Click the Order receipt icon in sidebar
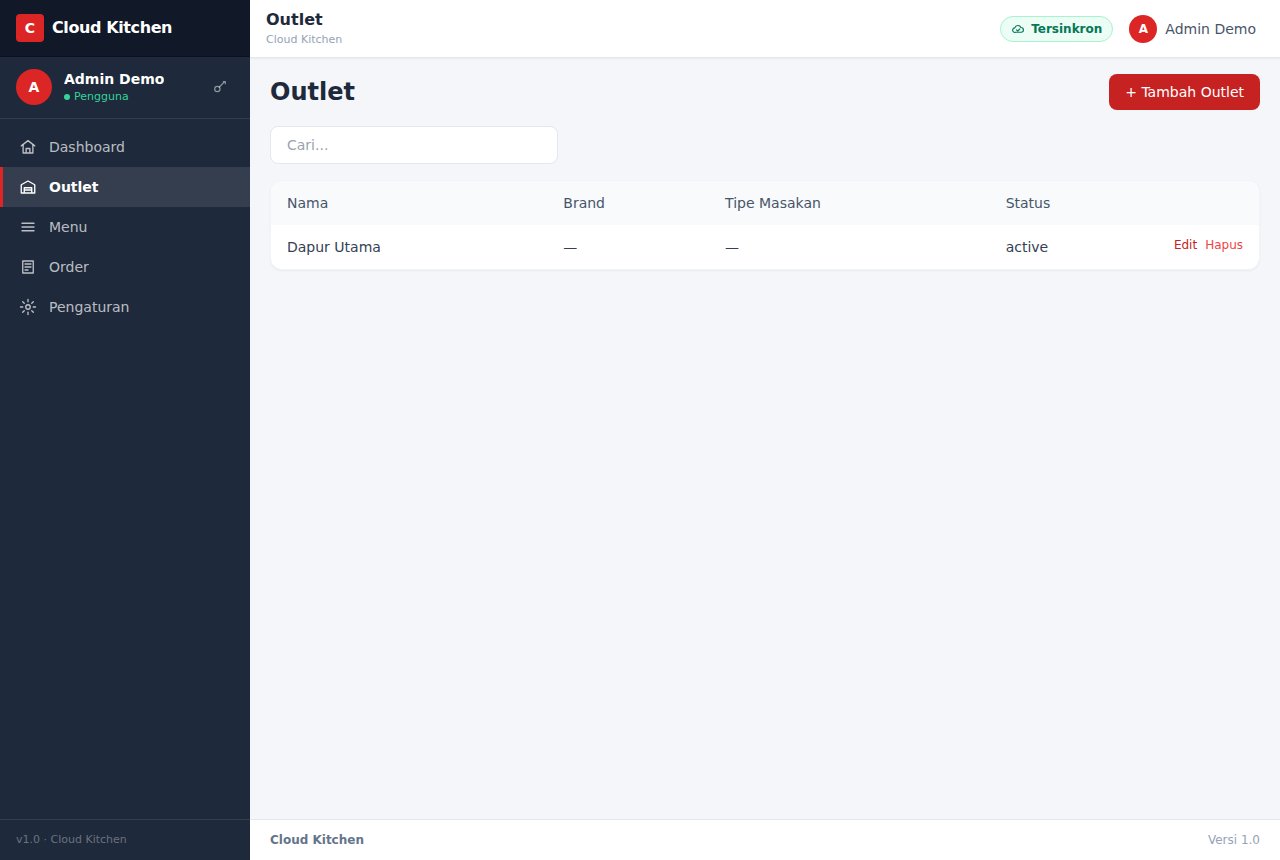Viewport: 1280px width, 860px height. [x=28, y=267]
